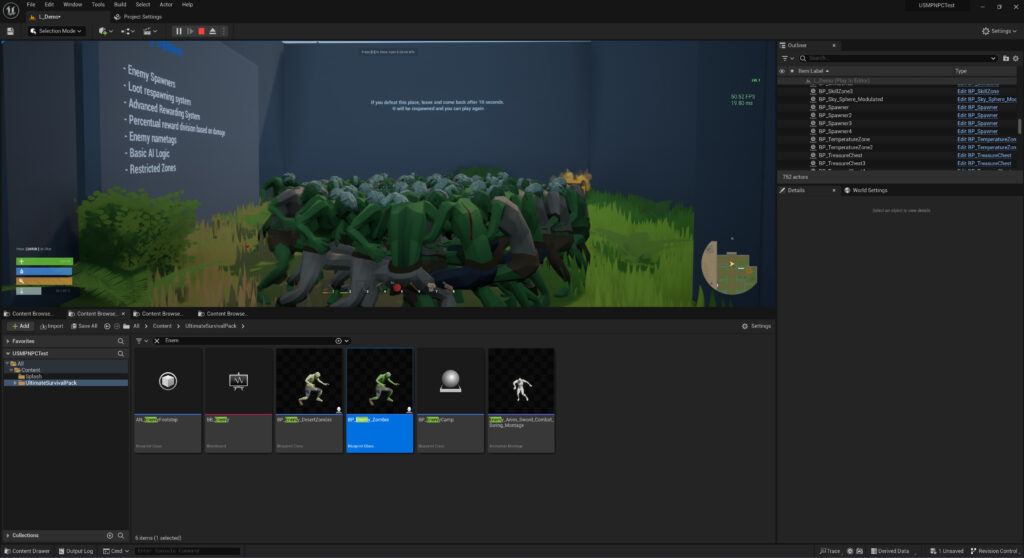
Task: Search the Favorites section using its magnifier icon
Action: tap(122, 341)
